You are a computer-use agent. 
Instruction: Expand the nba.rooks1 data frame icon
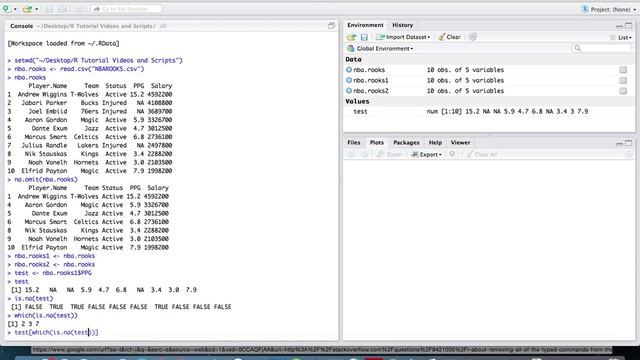(x=349, y=80)
